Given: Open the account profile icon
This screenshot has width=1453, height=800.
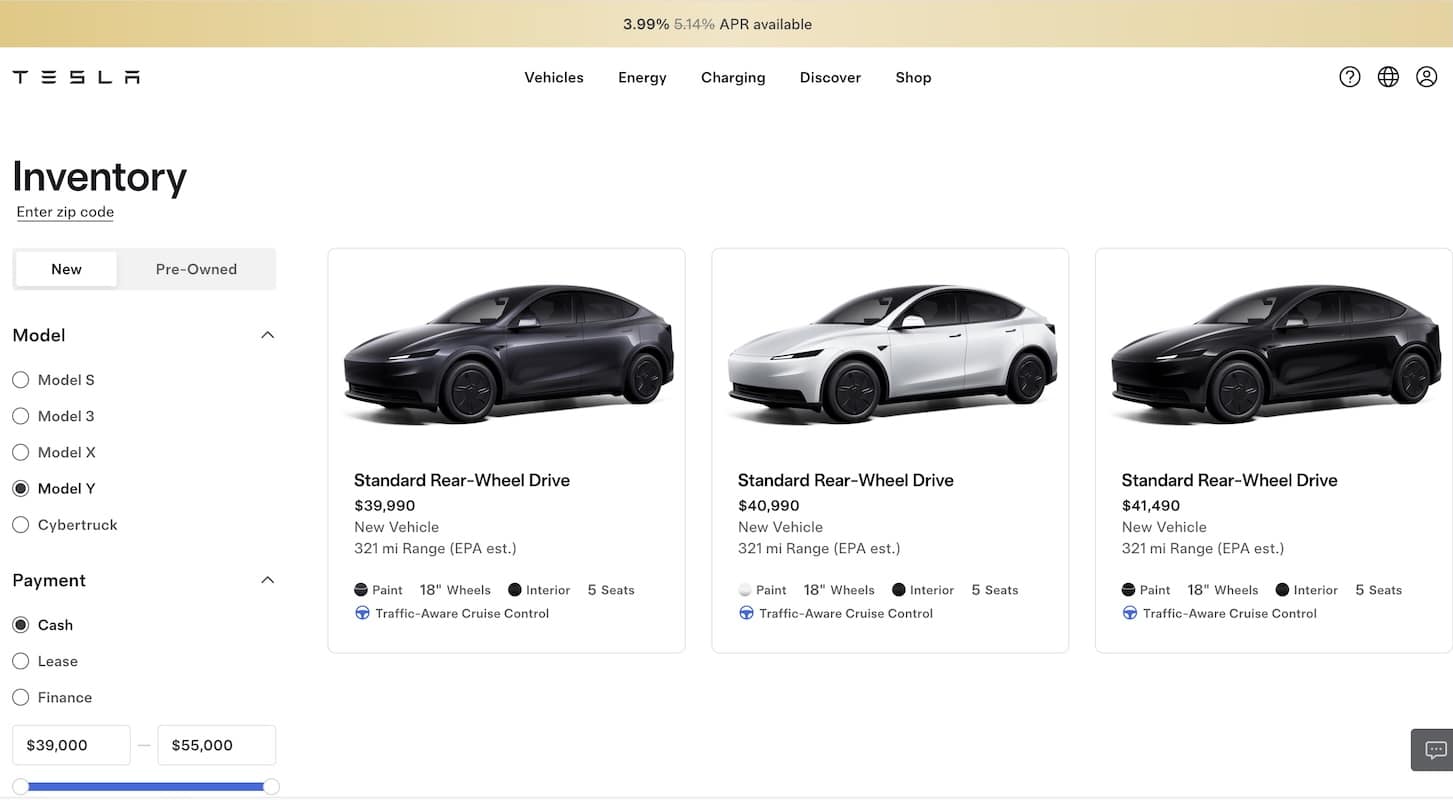Looking at the screenshot, I should pos(1426,76).
